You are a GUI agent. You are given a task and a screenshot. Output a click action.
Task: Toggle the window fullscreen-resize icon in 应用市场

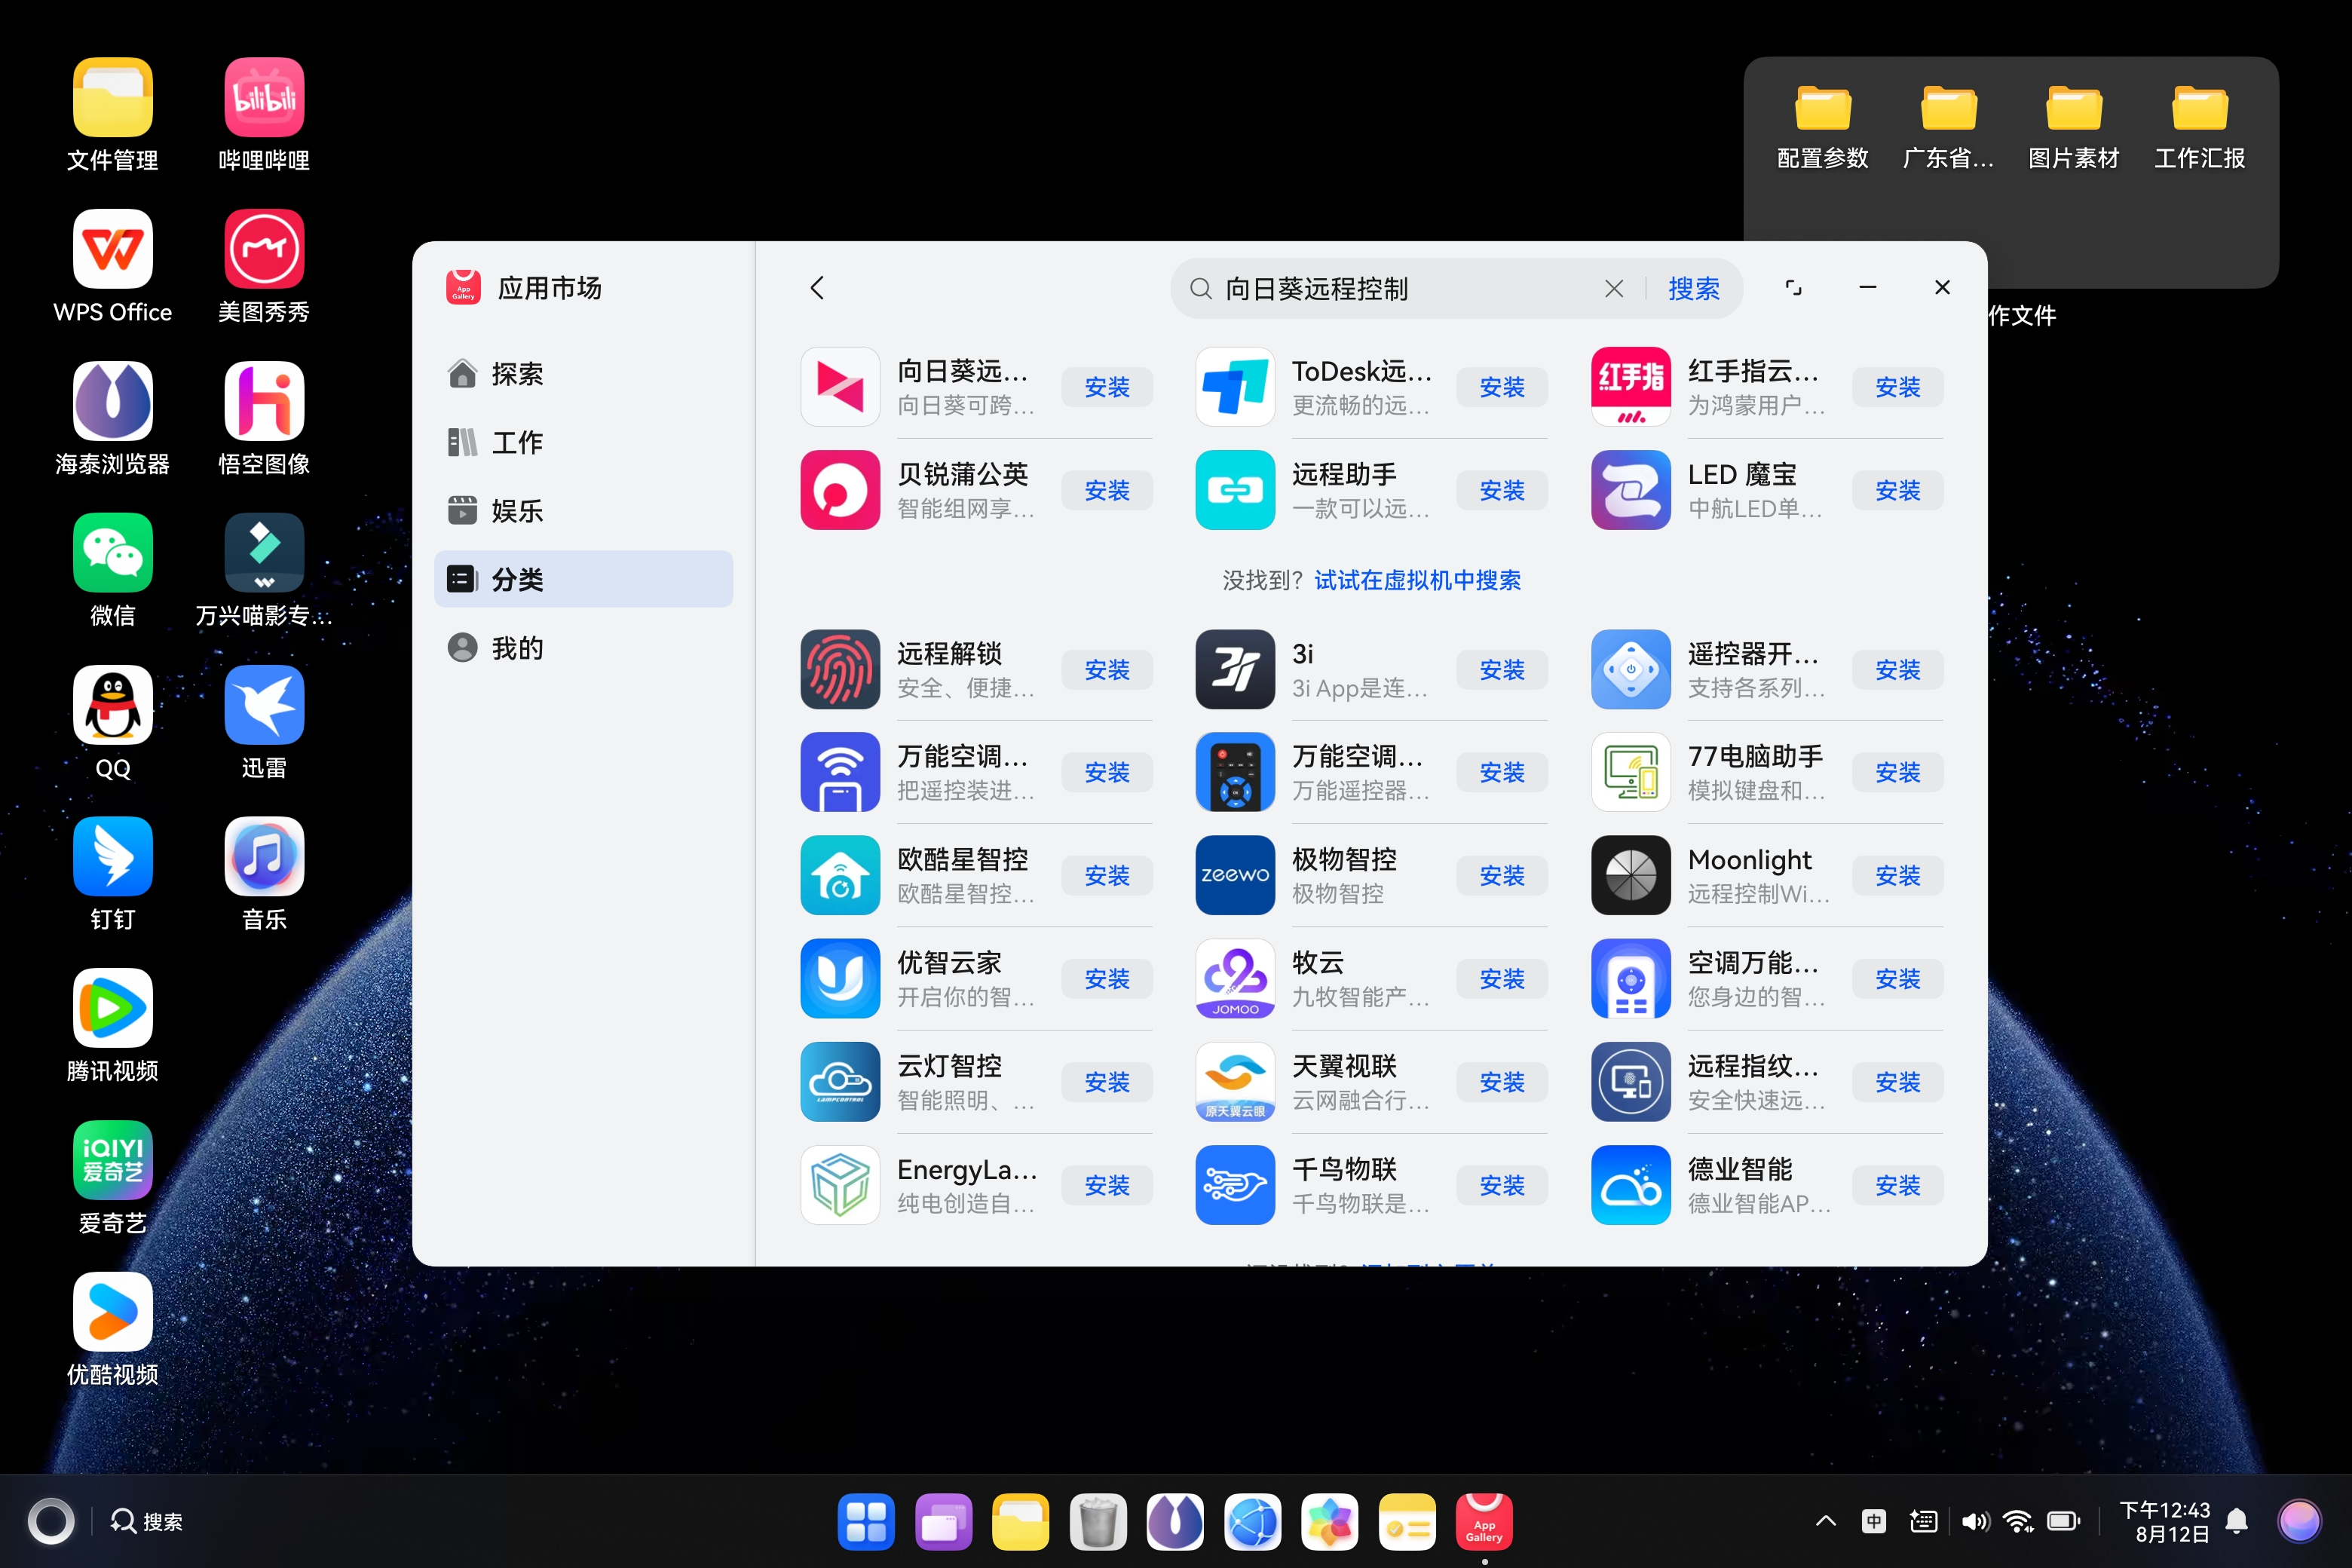click(x=1793, y=288)
